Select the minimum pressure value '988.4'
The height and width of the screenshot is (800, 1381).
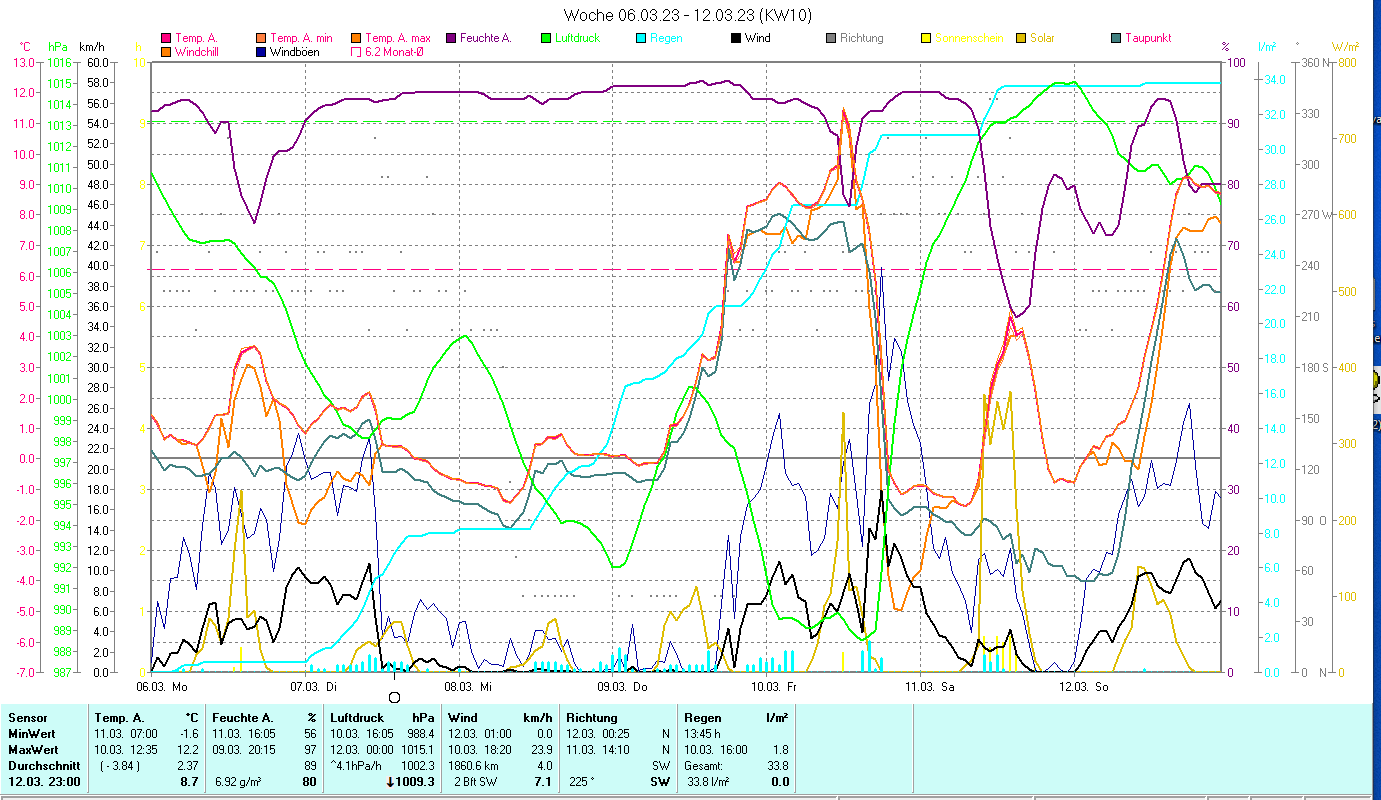(x=419, y=734)
